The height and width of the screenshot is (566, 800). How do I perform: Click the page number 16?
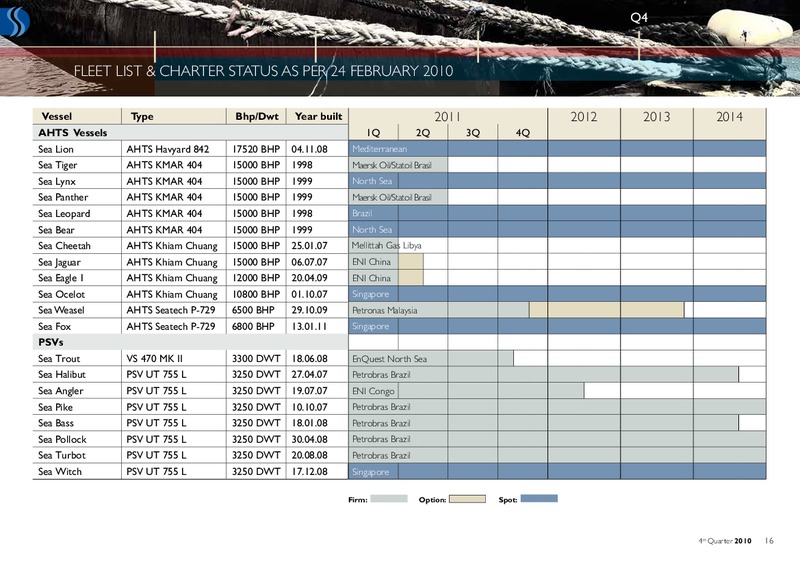(x=769, y=540)
